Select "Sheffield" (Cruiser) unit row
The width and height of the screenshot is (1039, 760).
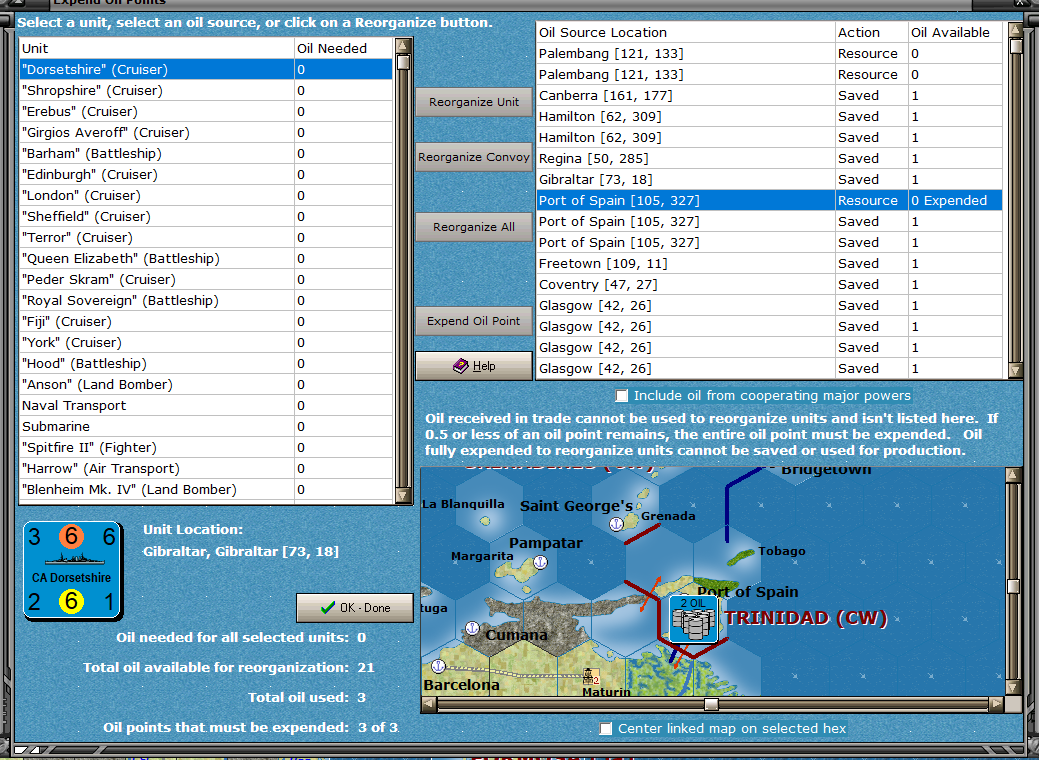[206, 217]
